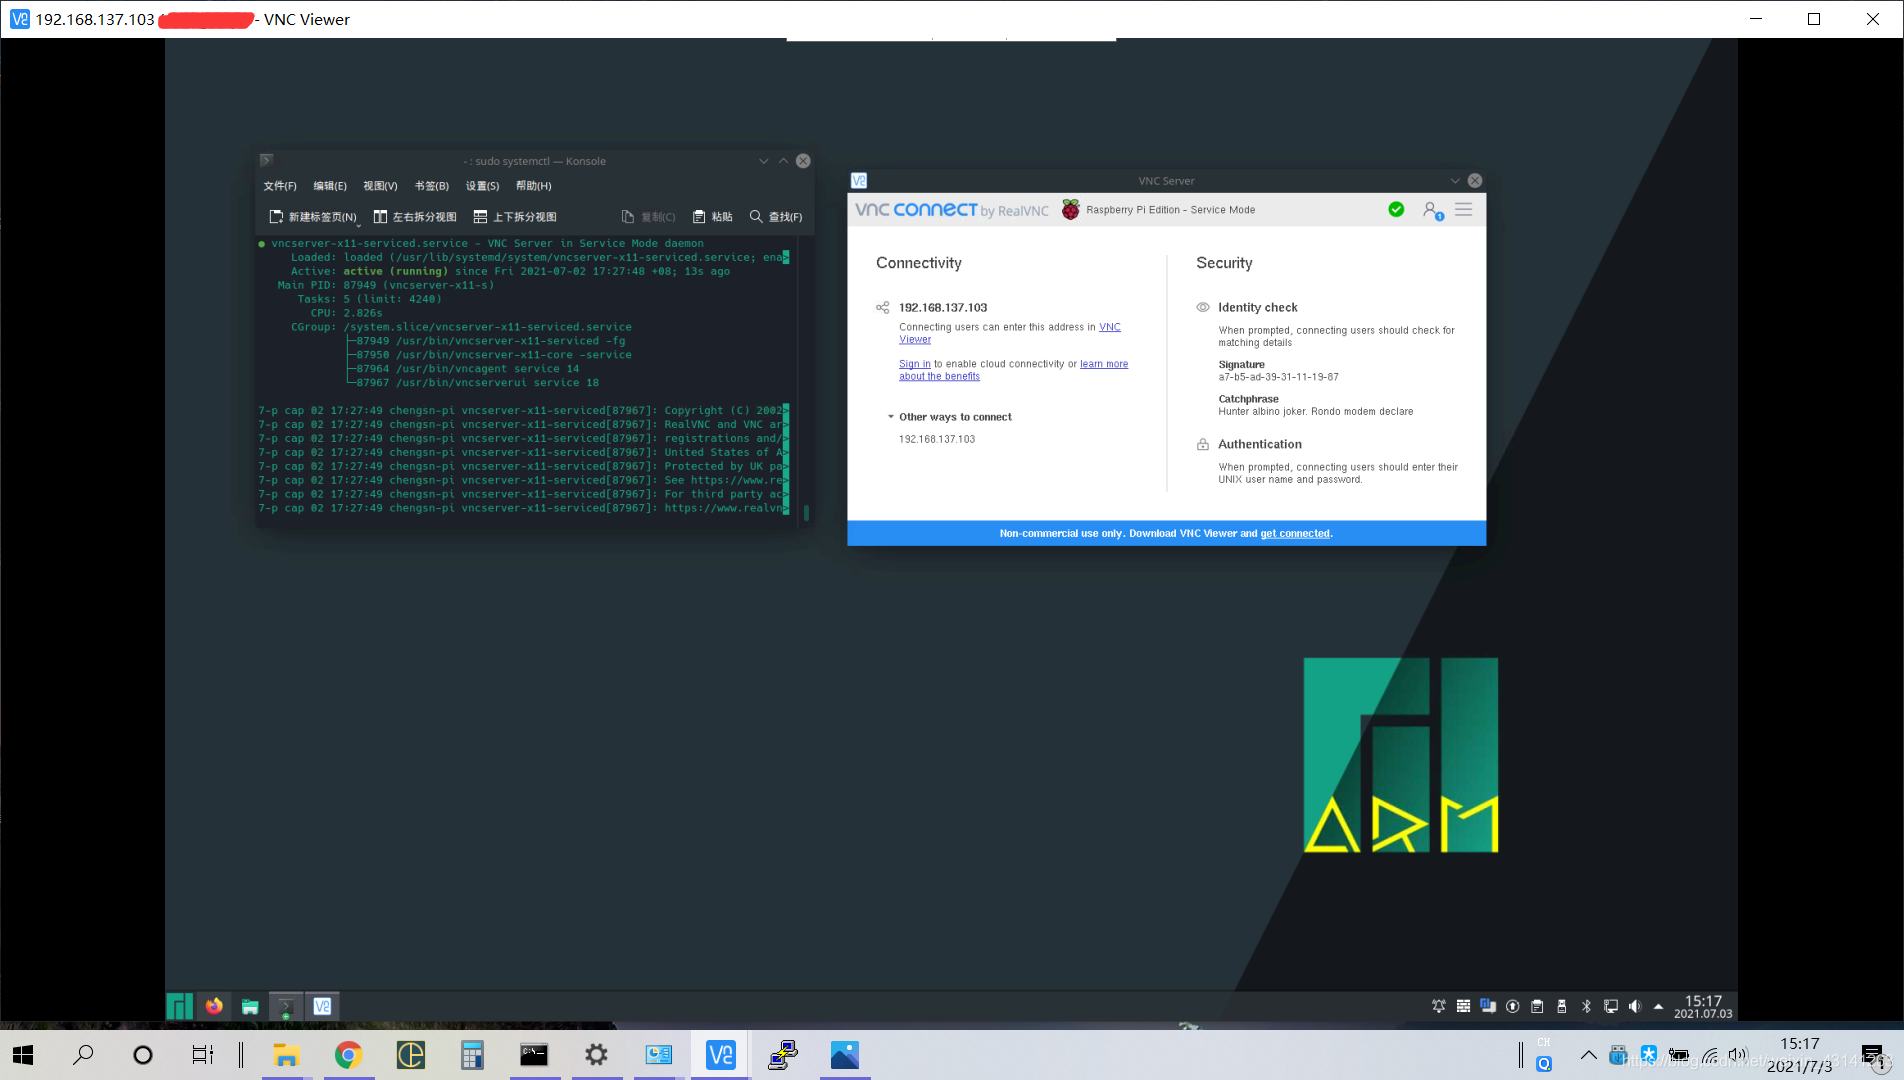Open Windows Wi-Fi network icon

[1711, 1055]
